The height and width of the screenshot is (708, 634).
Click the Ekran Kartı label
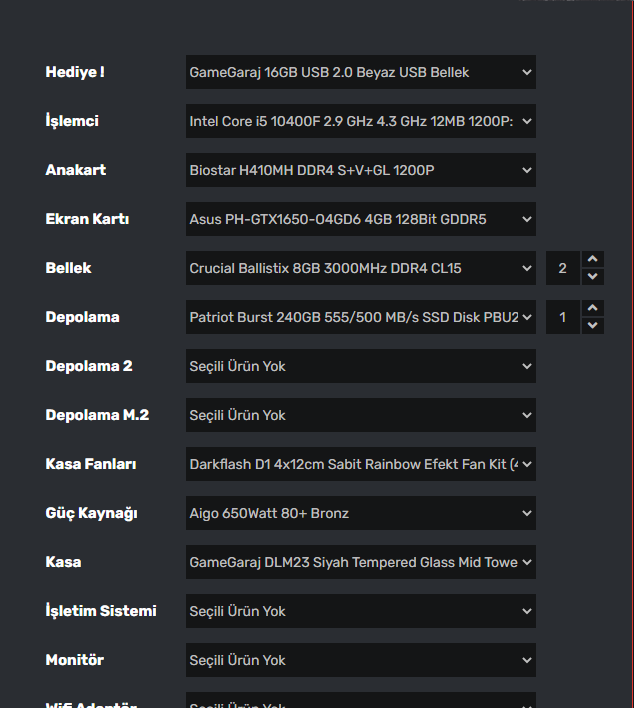click(x=87, y=219)
